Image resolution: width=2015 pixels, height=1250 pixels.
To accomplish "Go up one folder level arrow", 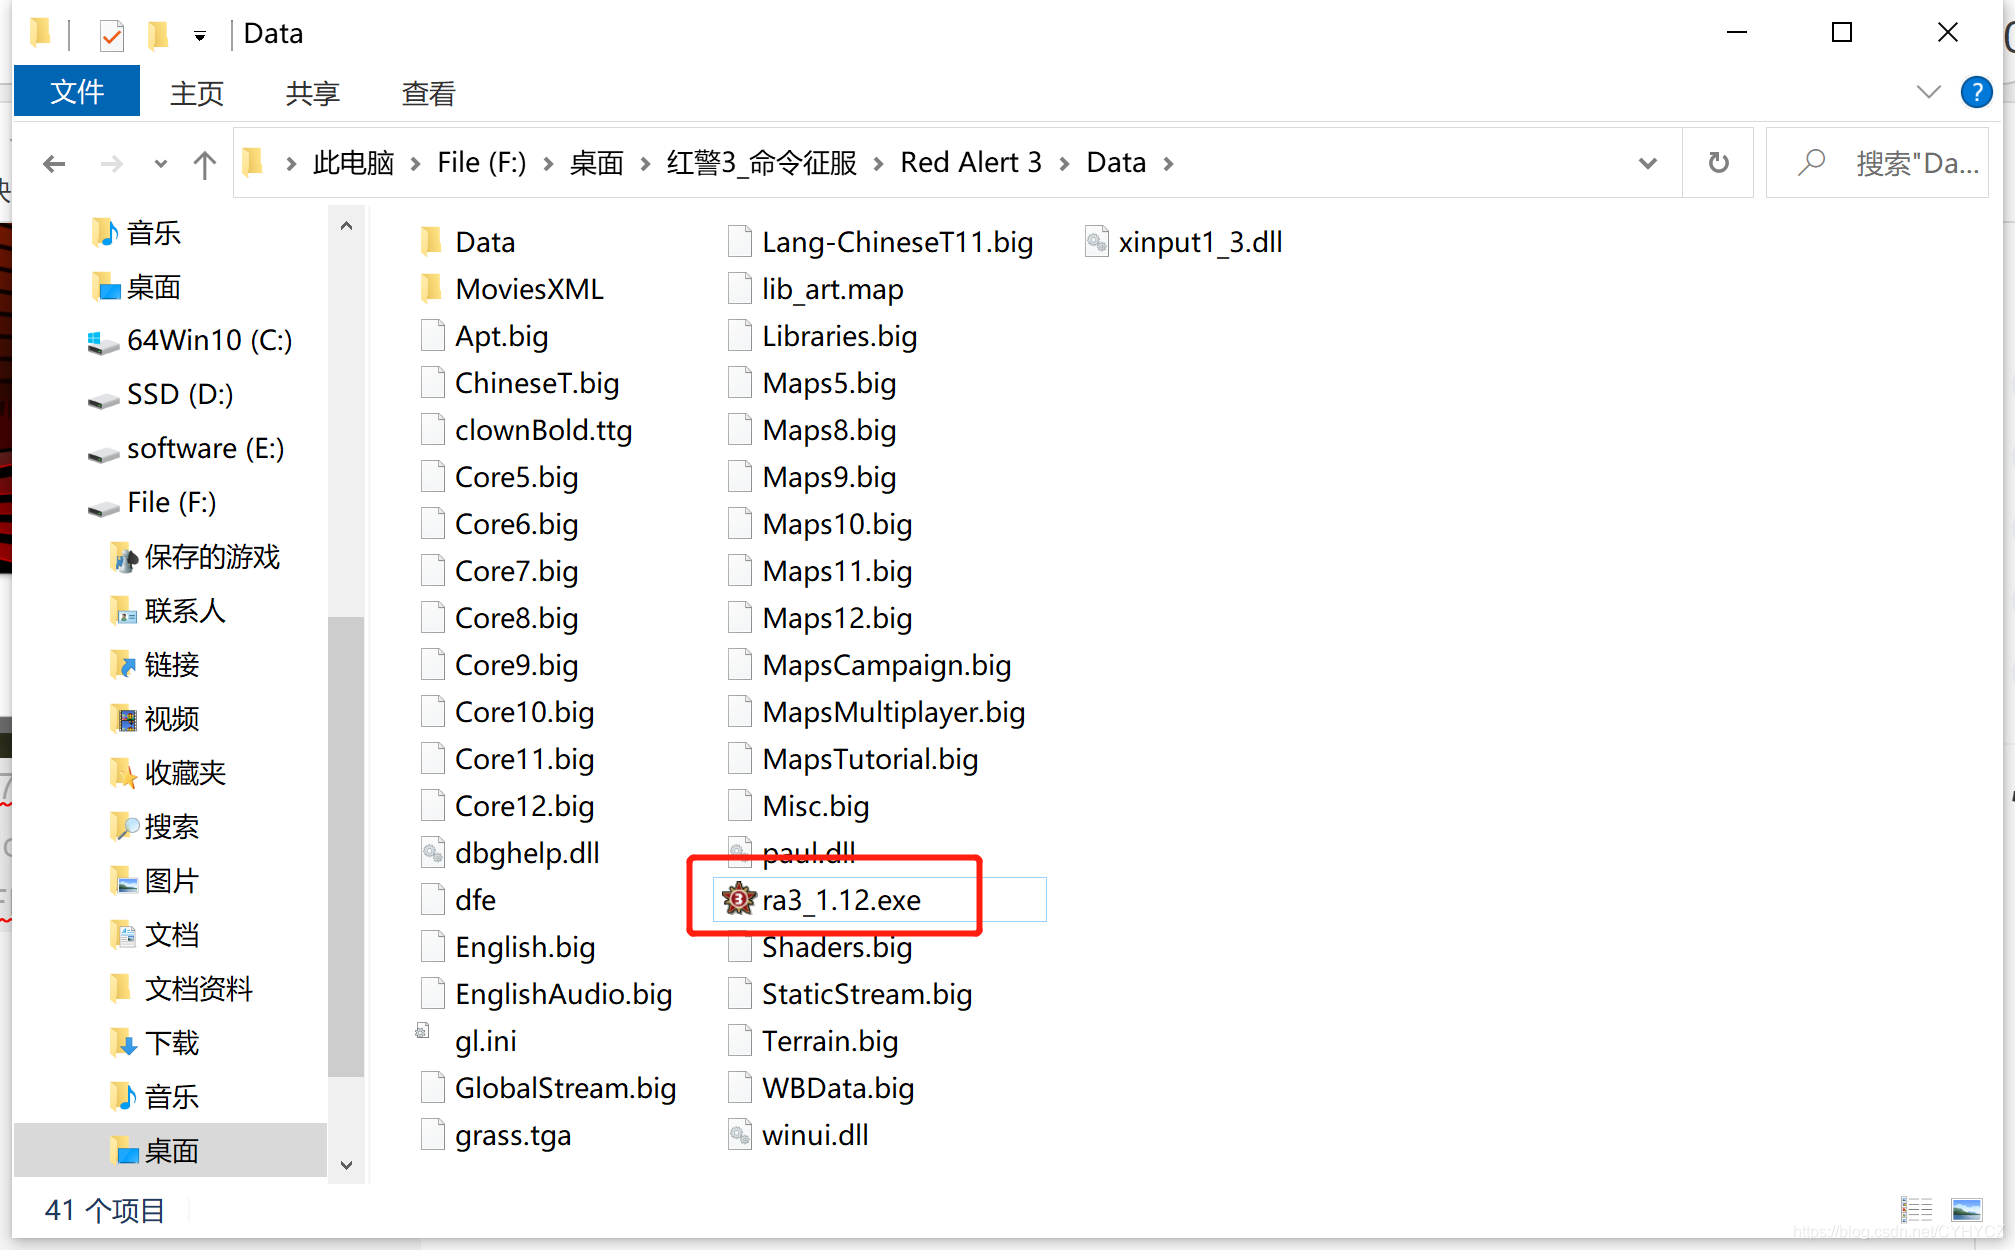I will (205, 163).
